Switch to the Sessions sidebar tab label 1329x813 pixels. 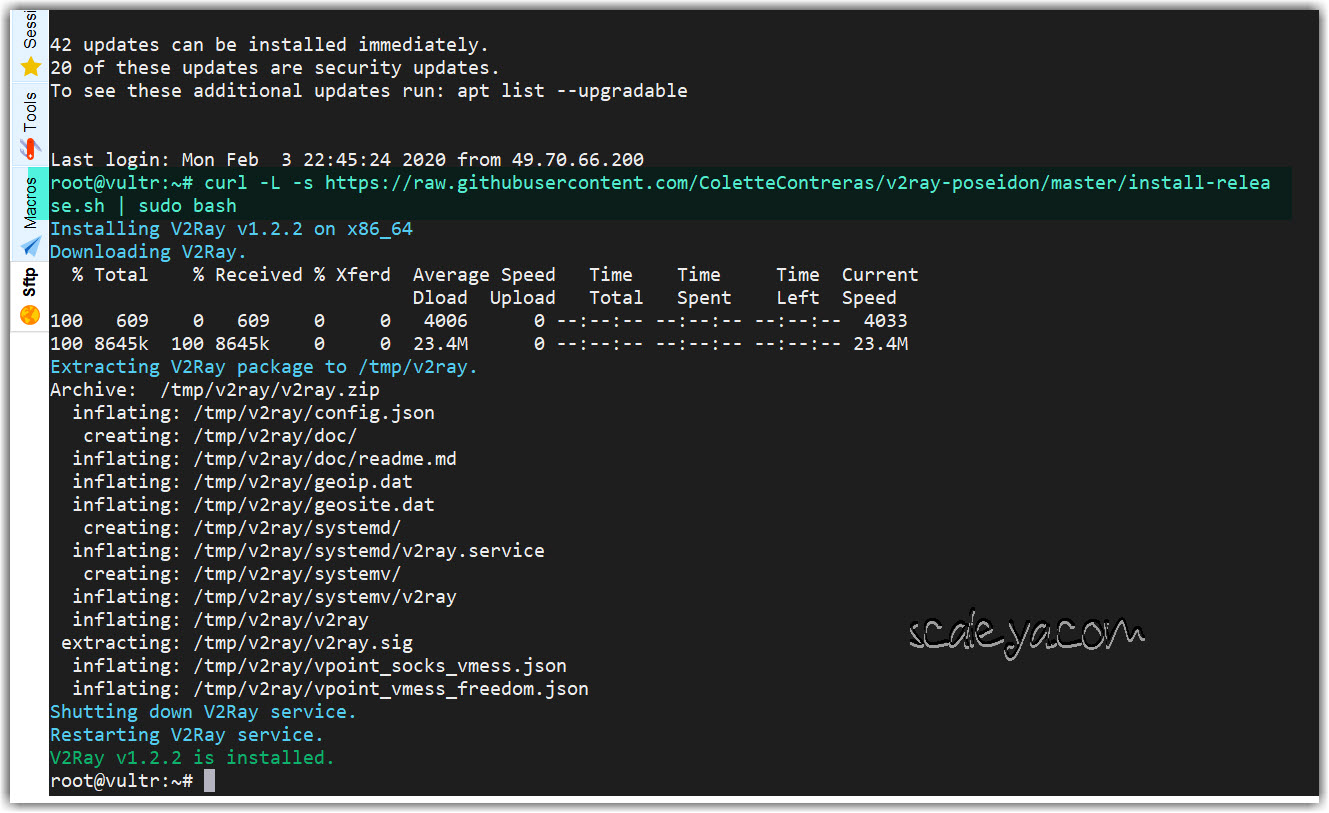tap(30, 31)
